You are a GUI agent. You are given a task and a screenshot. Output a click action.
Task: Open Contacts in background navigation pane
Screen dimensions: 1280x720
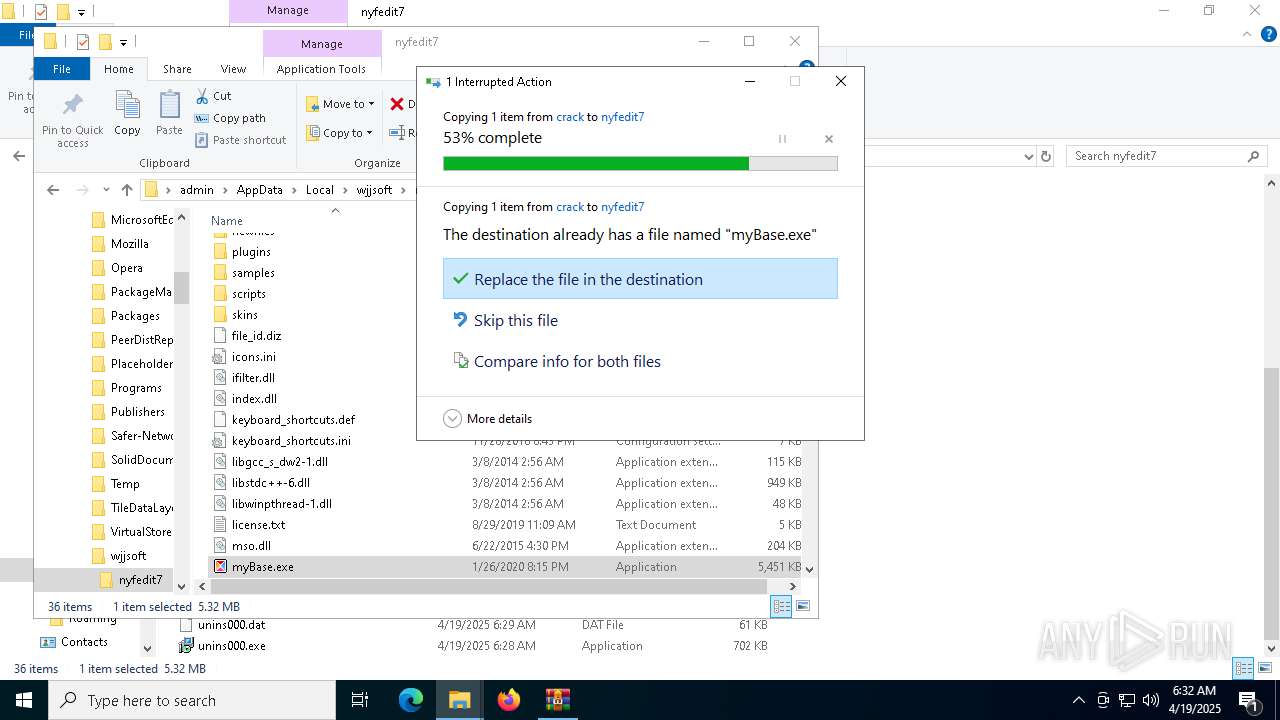(84, 642)
